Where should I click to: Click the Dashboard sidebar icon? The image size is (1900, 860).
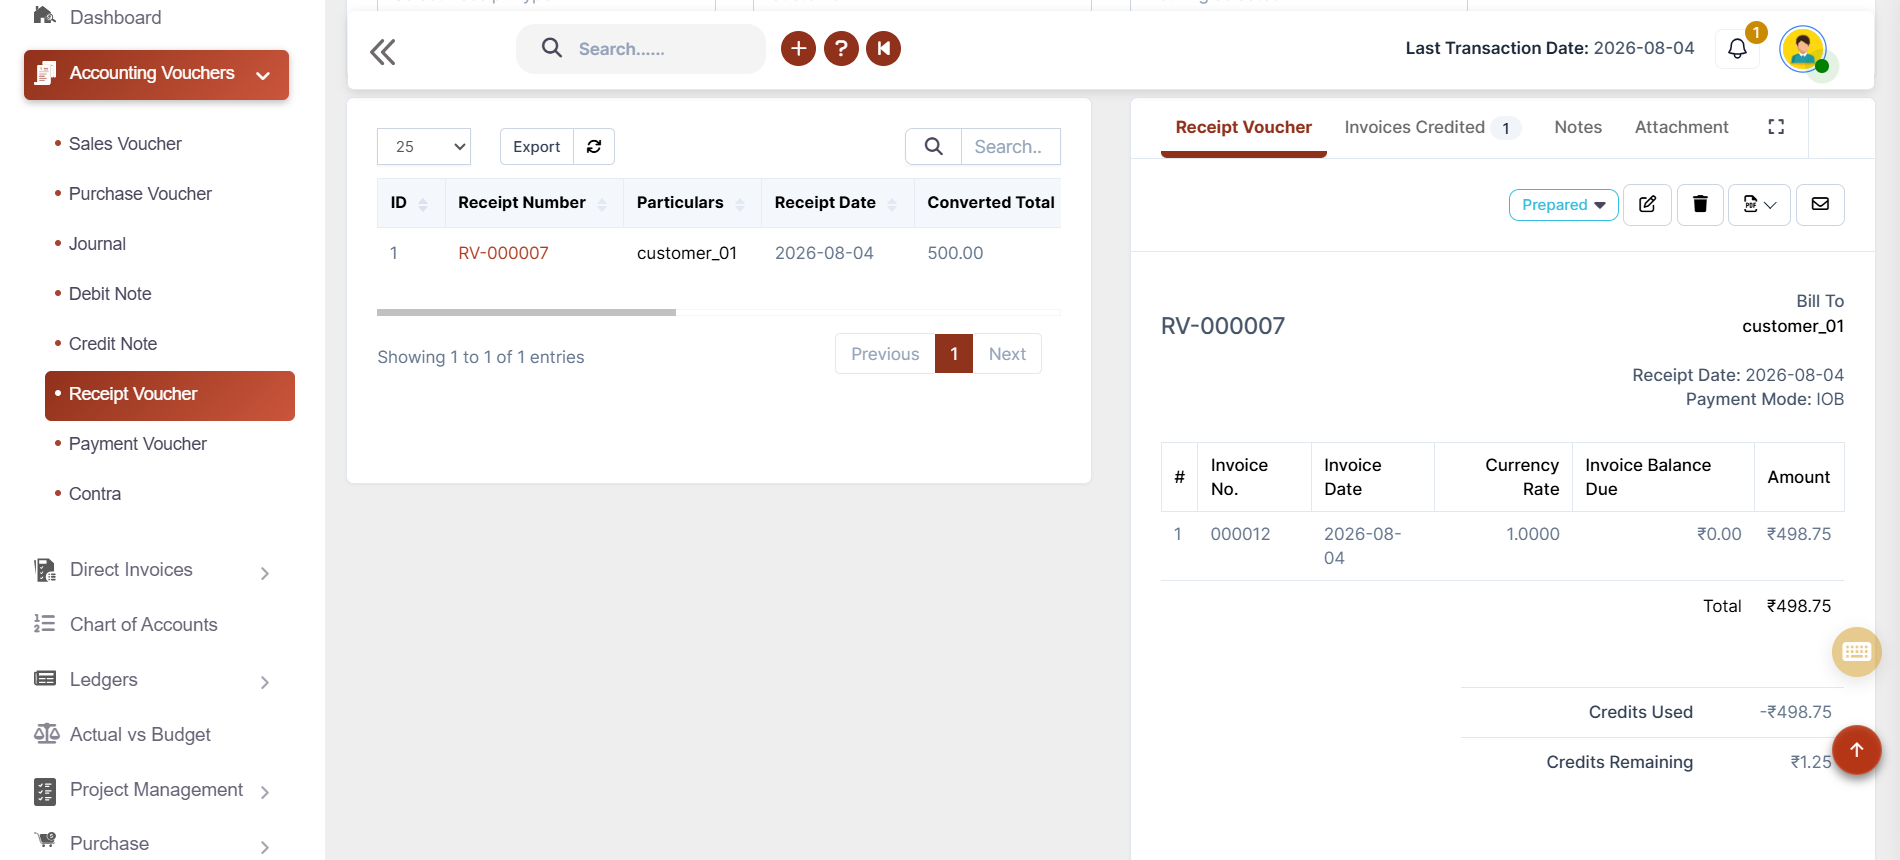point(45,16)
